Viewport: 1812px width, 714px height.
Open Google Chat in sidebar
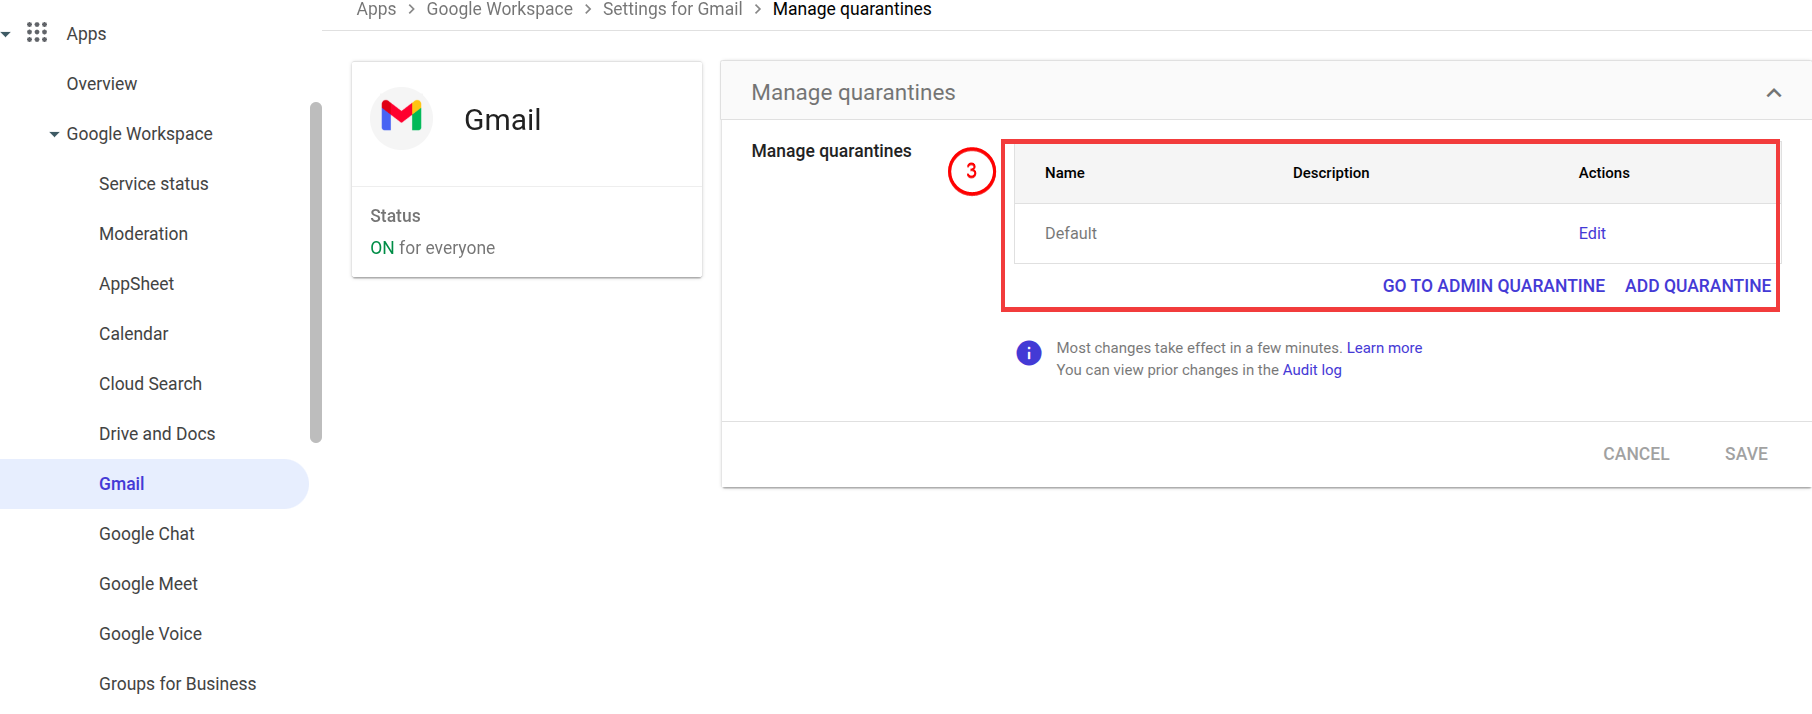point(147,534)
